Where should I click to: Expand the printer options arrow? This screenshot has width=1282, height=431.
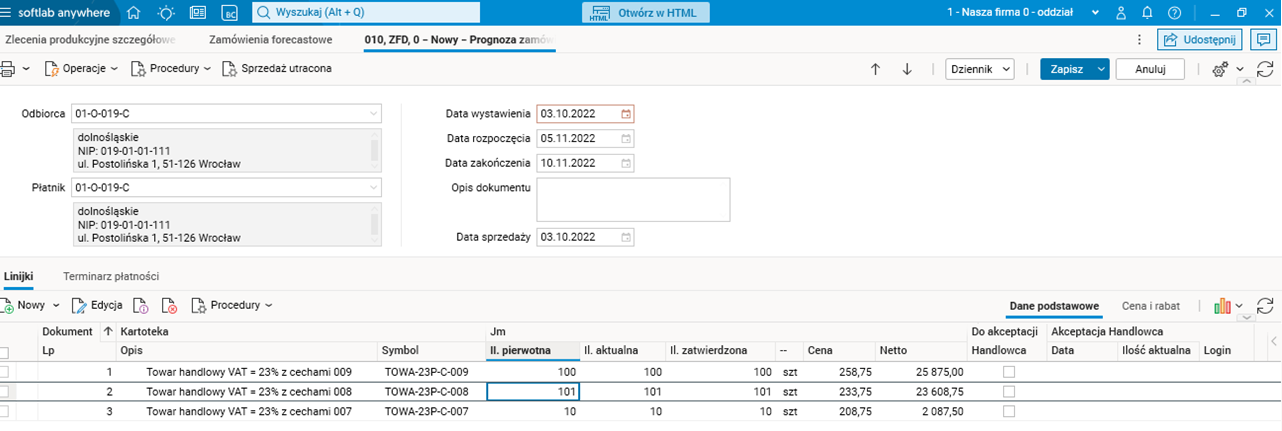pyautogui.click(x=25, y=69)
